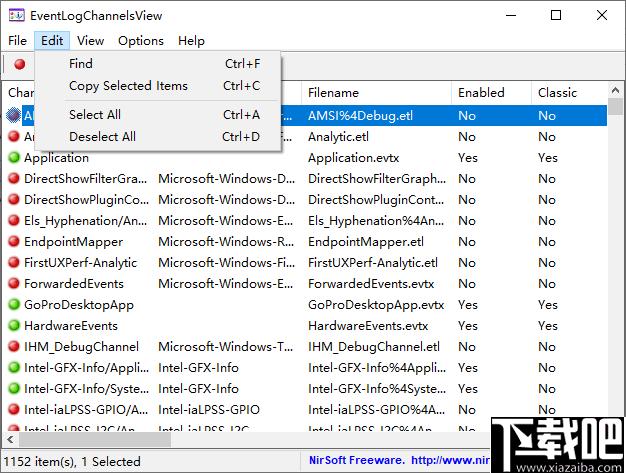626x473 pixels.
Task: Click green status icon beside Application channel
Action: (x=14, y=157)
